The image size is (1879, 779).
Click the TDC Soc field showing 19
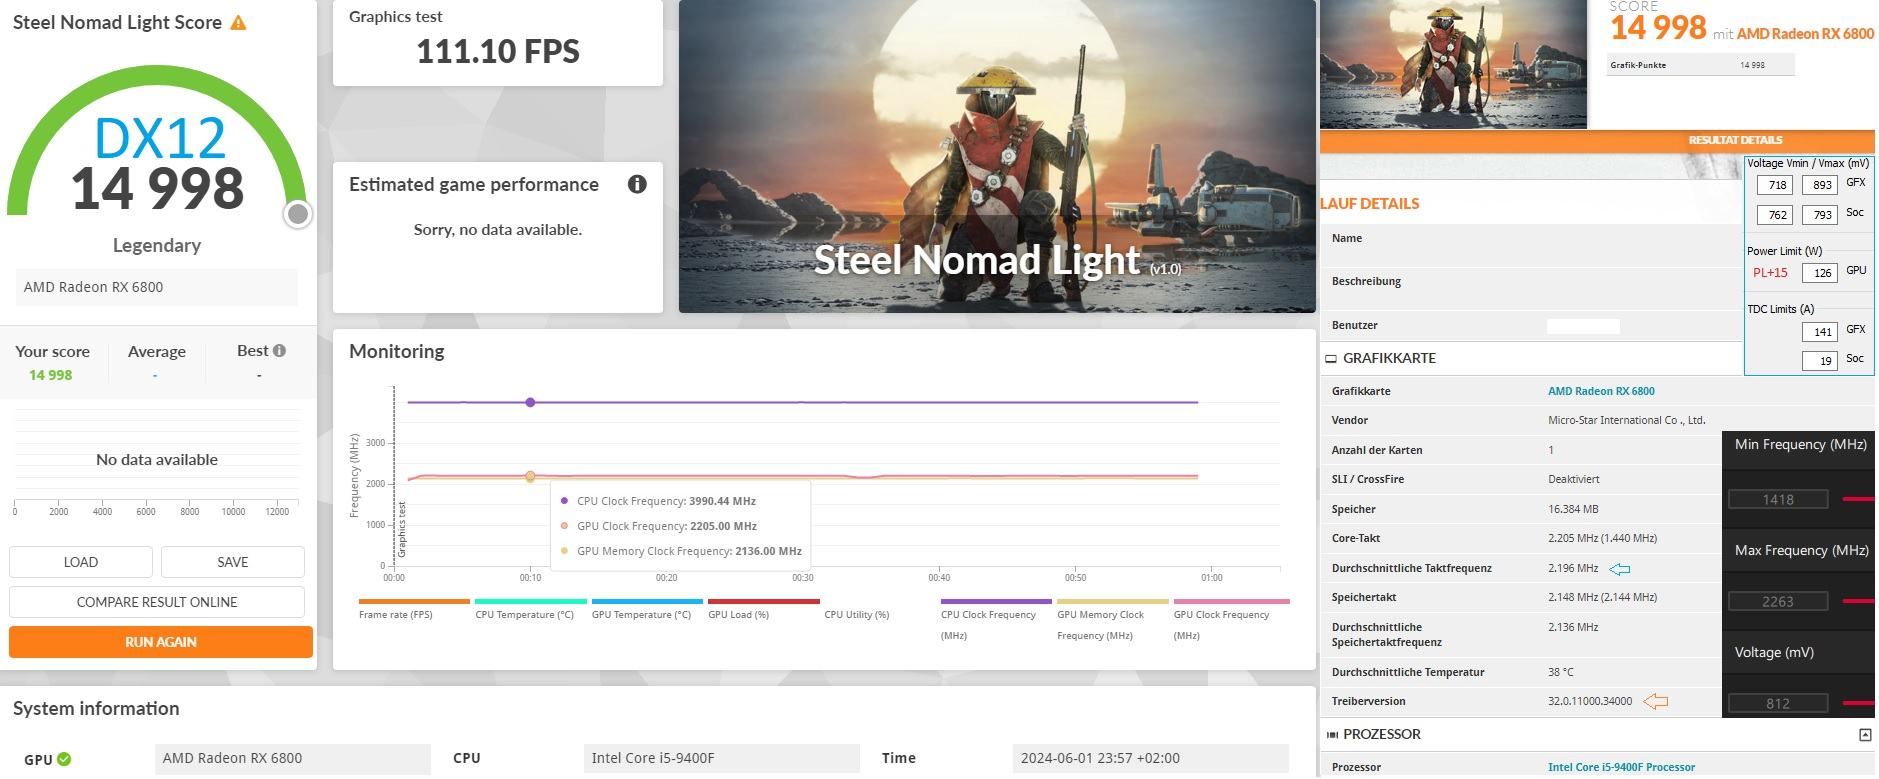[x=1821, y=361]
